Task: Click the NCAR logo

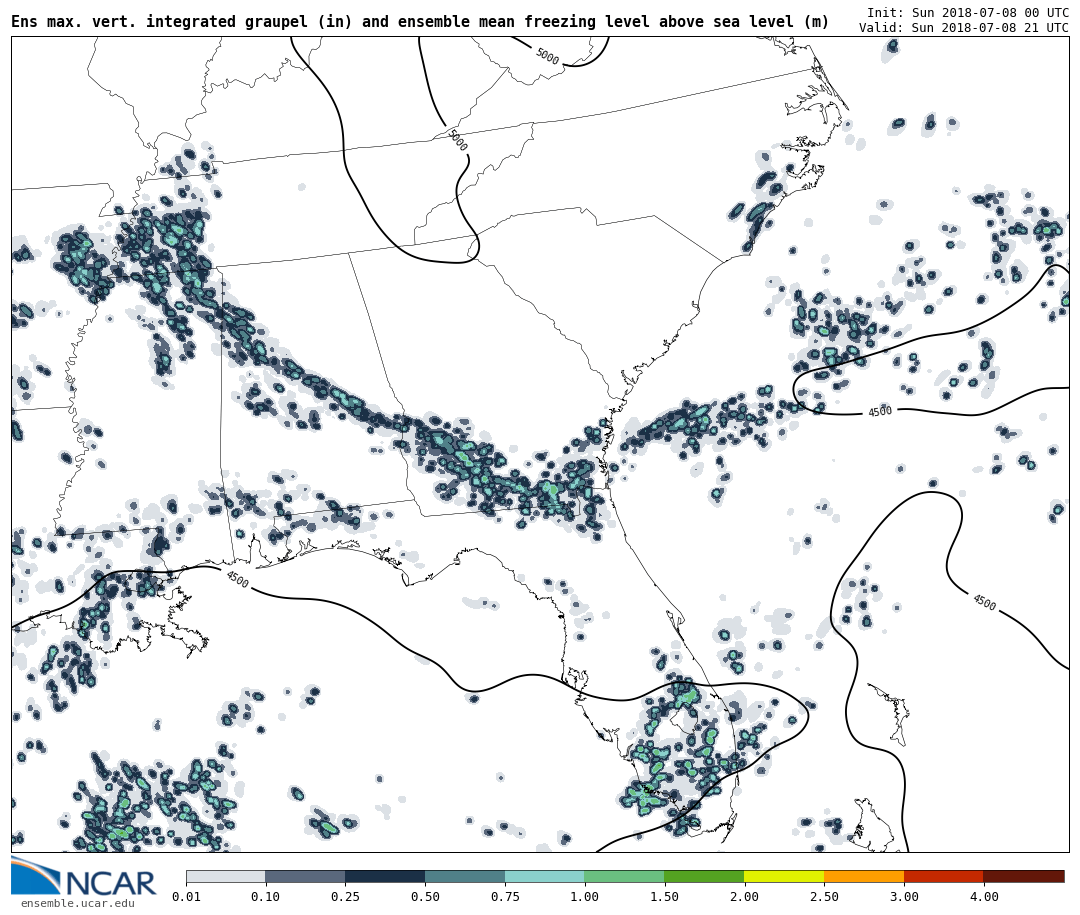Action: [84, 877]
